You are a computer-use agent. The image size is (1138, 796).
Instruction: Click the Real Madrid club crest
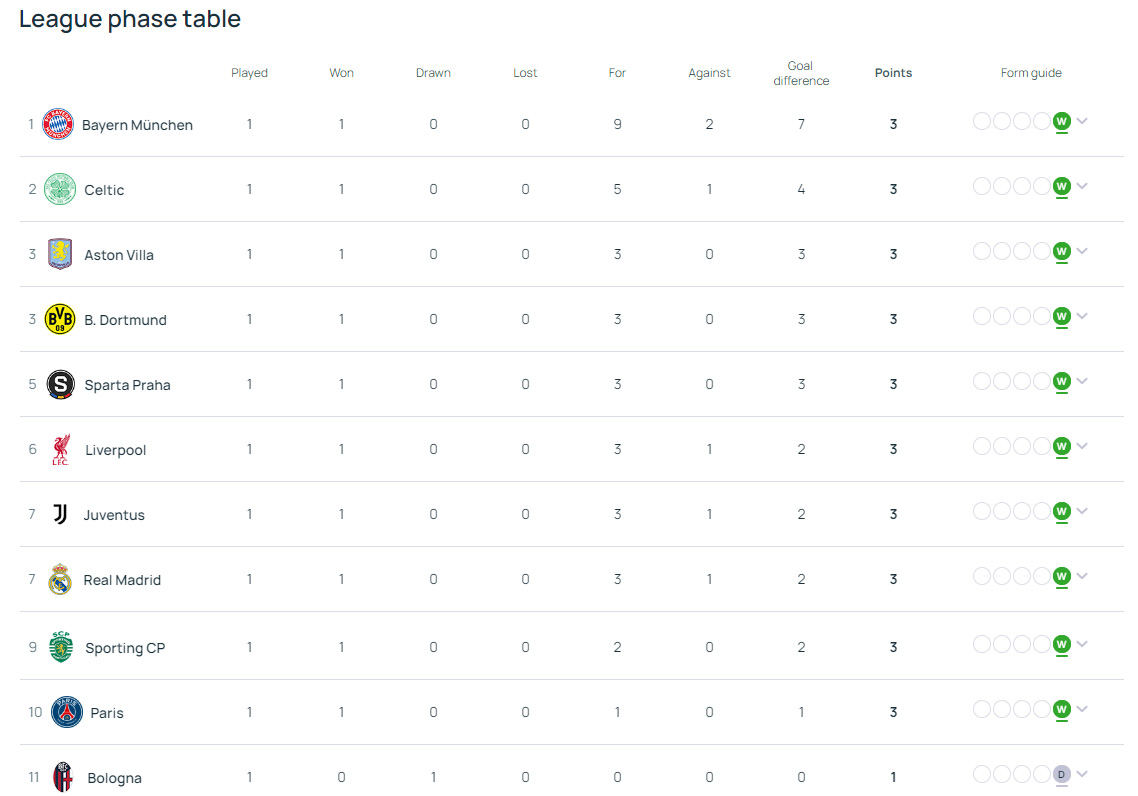click(x=60, y=579)
